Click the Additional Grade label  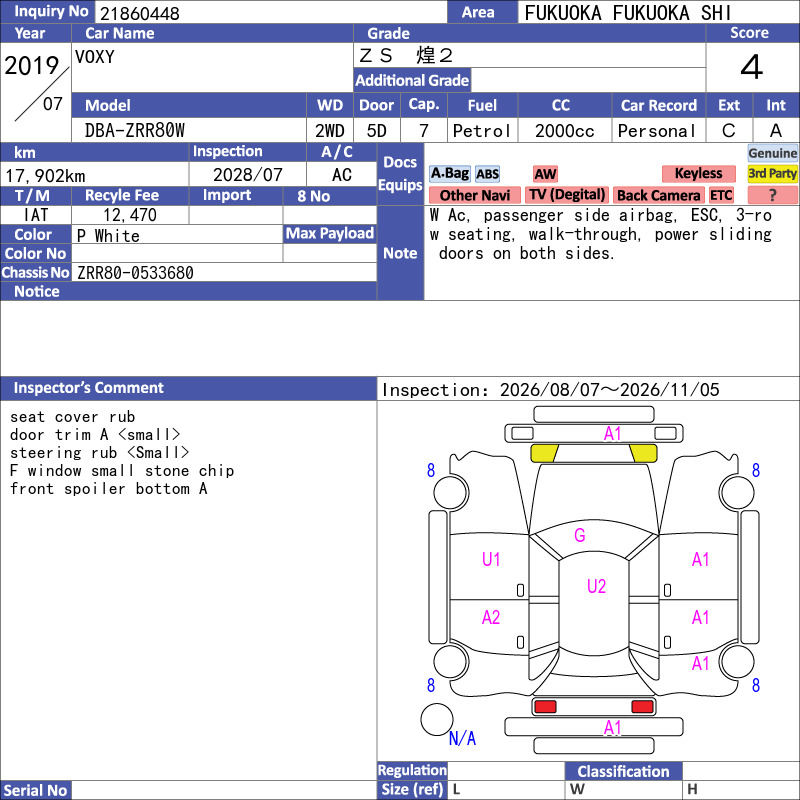(412, 80)
